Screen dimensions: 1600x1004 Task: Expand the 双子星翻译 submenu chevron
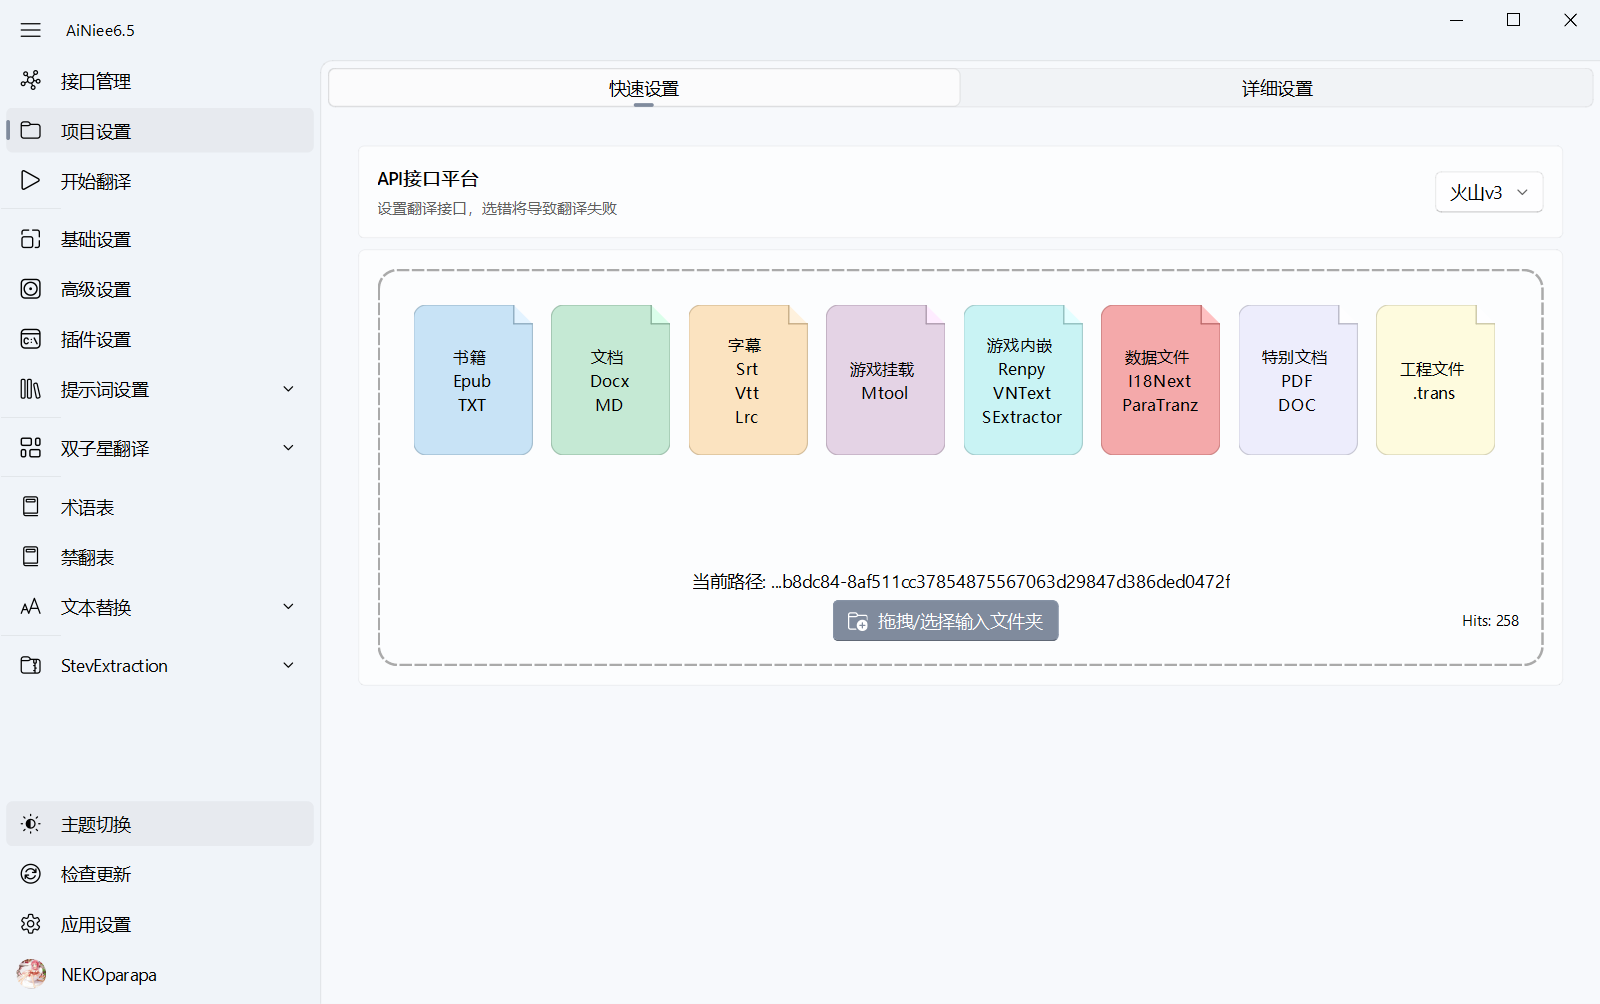click(x=288, y=448)
